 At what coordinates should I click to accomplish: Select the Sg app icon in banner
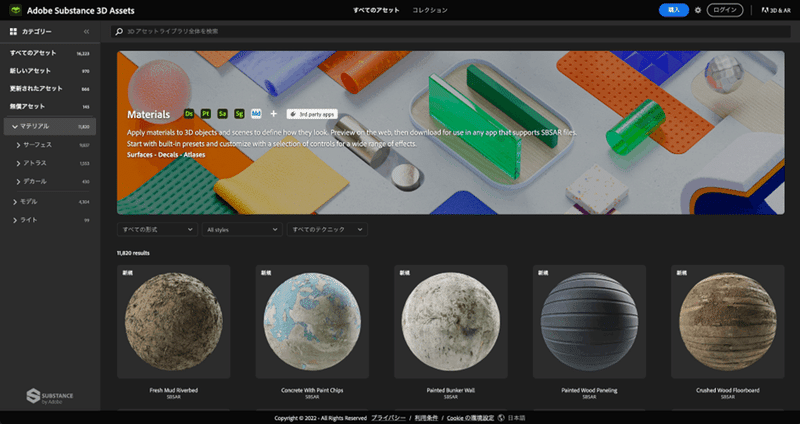pyautogui.click(x=239, y=114)
